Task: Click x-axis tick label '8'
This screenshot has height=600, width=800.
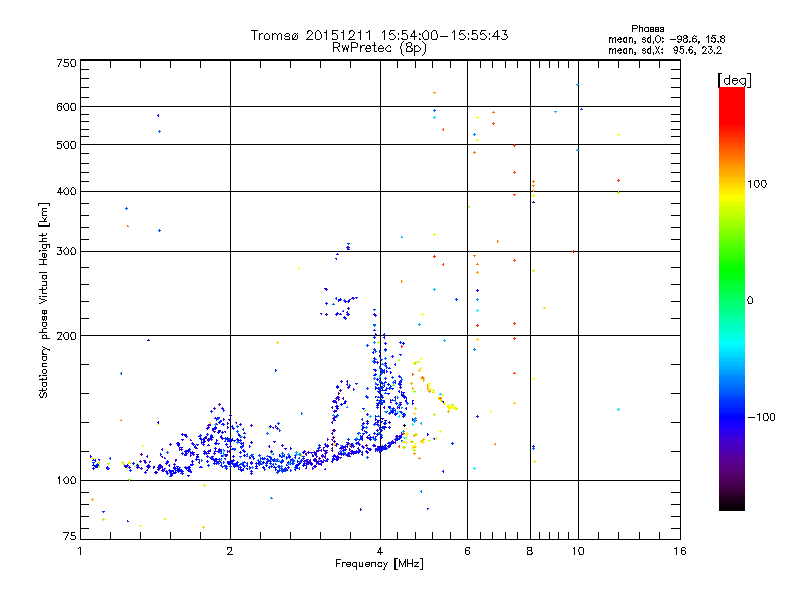Action: 530,551
